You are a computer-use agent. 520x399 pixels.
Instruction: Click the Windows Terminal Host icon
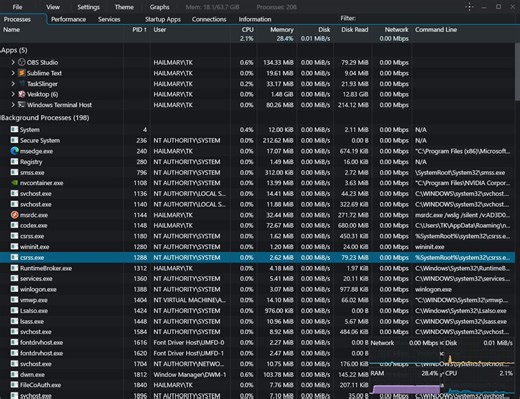tap(22, 105)
